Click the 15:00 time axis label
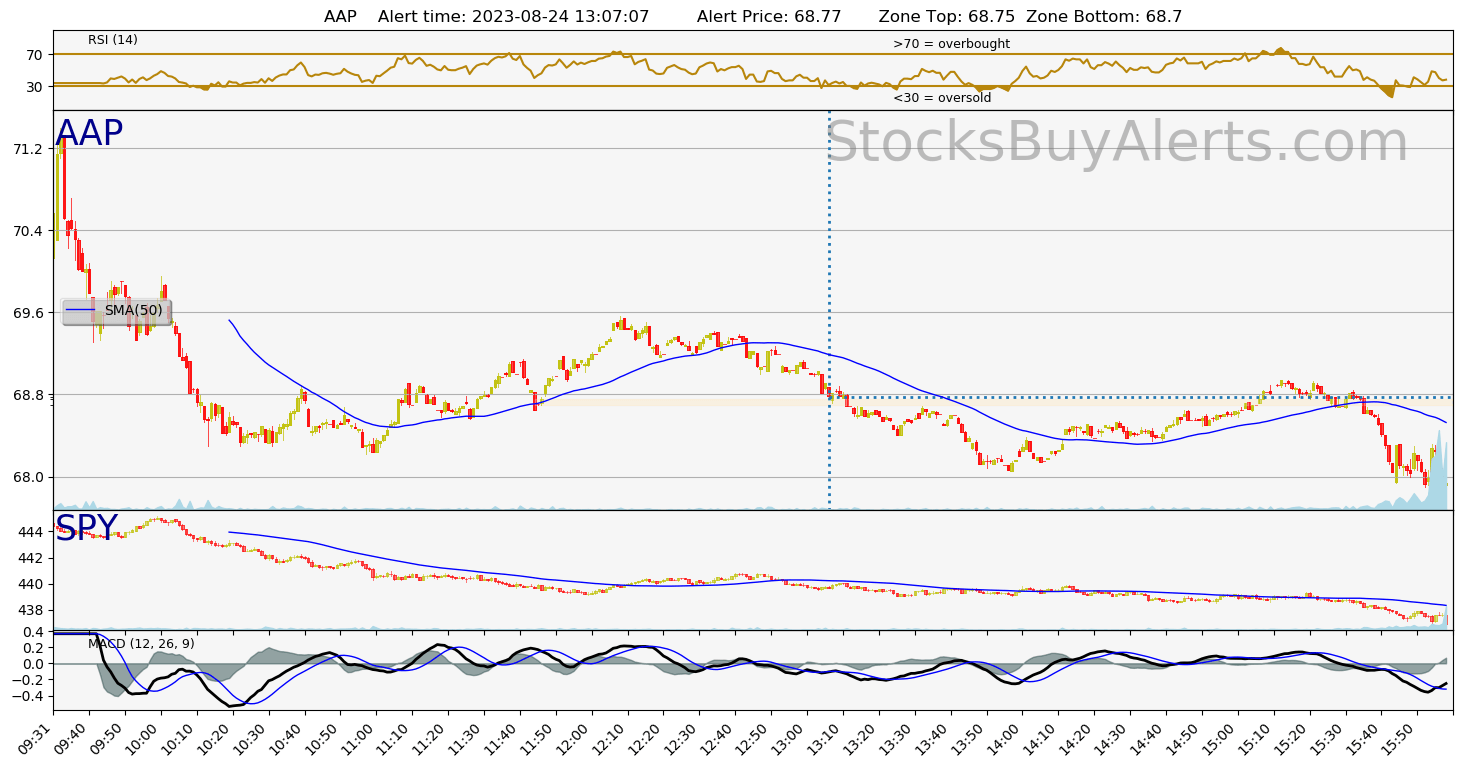The image size is (1468, 768). [x=1216, y=741]
